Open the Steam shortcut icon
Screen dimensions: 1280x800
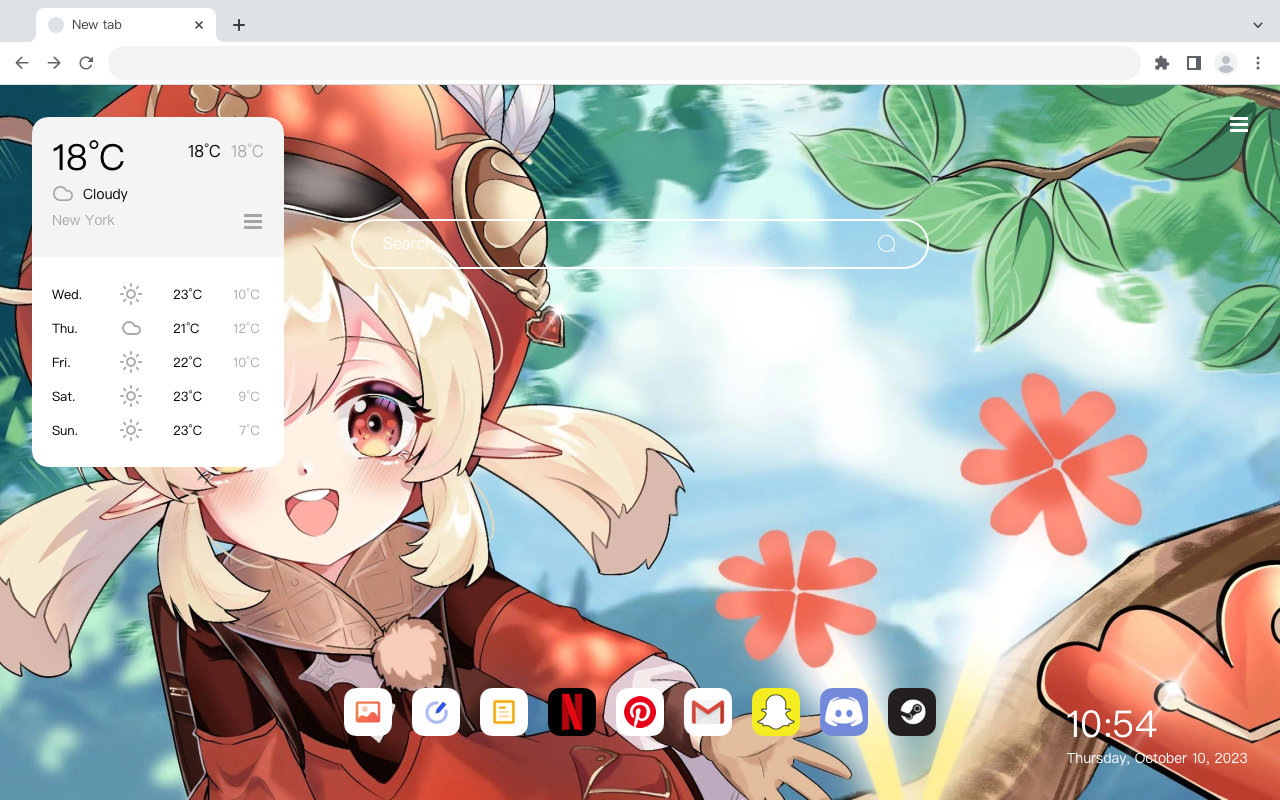912,712
